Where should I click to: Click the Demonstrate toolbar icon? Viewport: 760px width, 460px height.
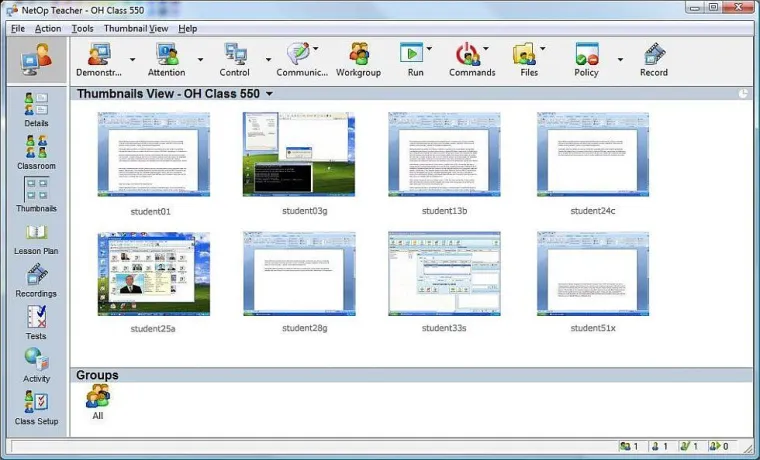(x=99, y=55)
